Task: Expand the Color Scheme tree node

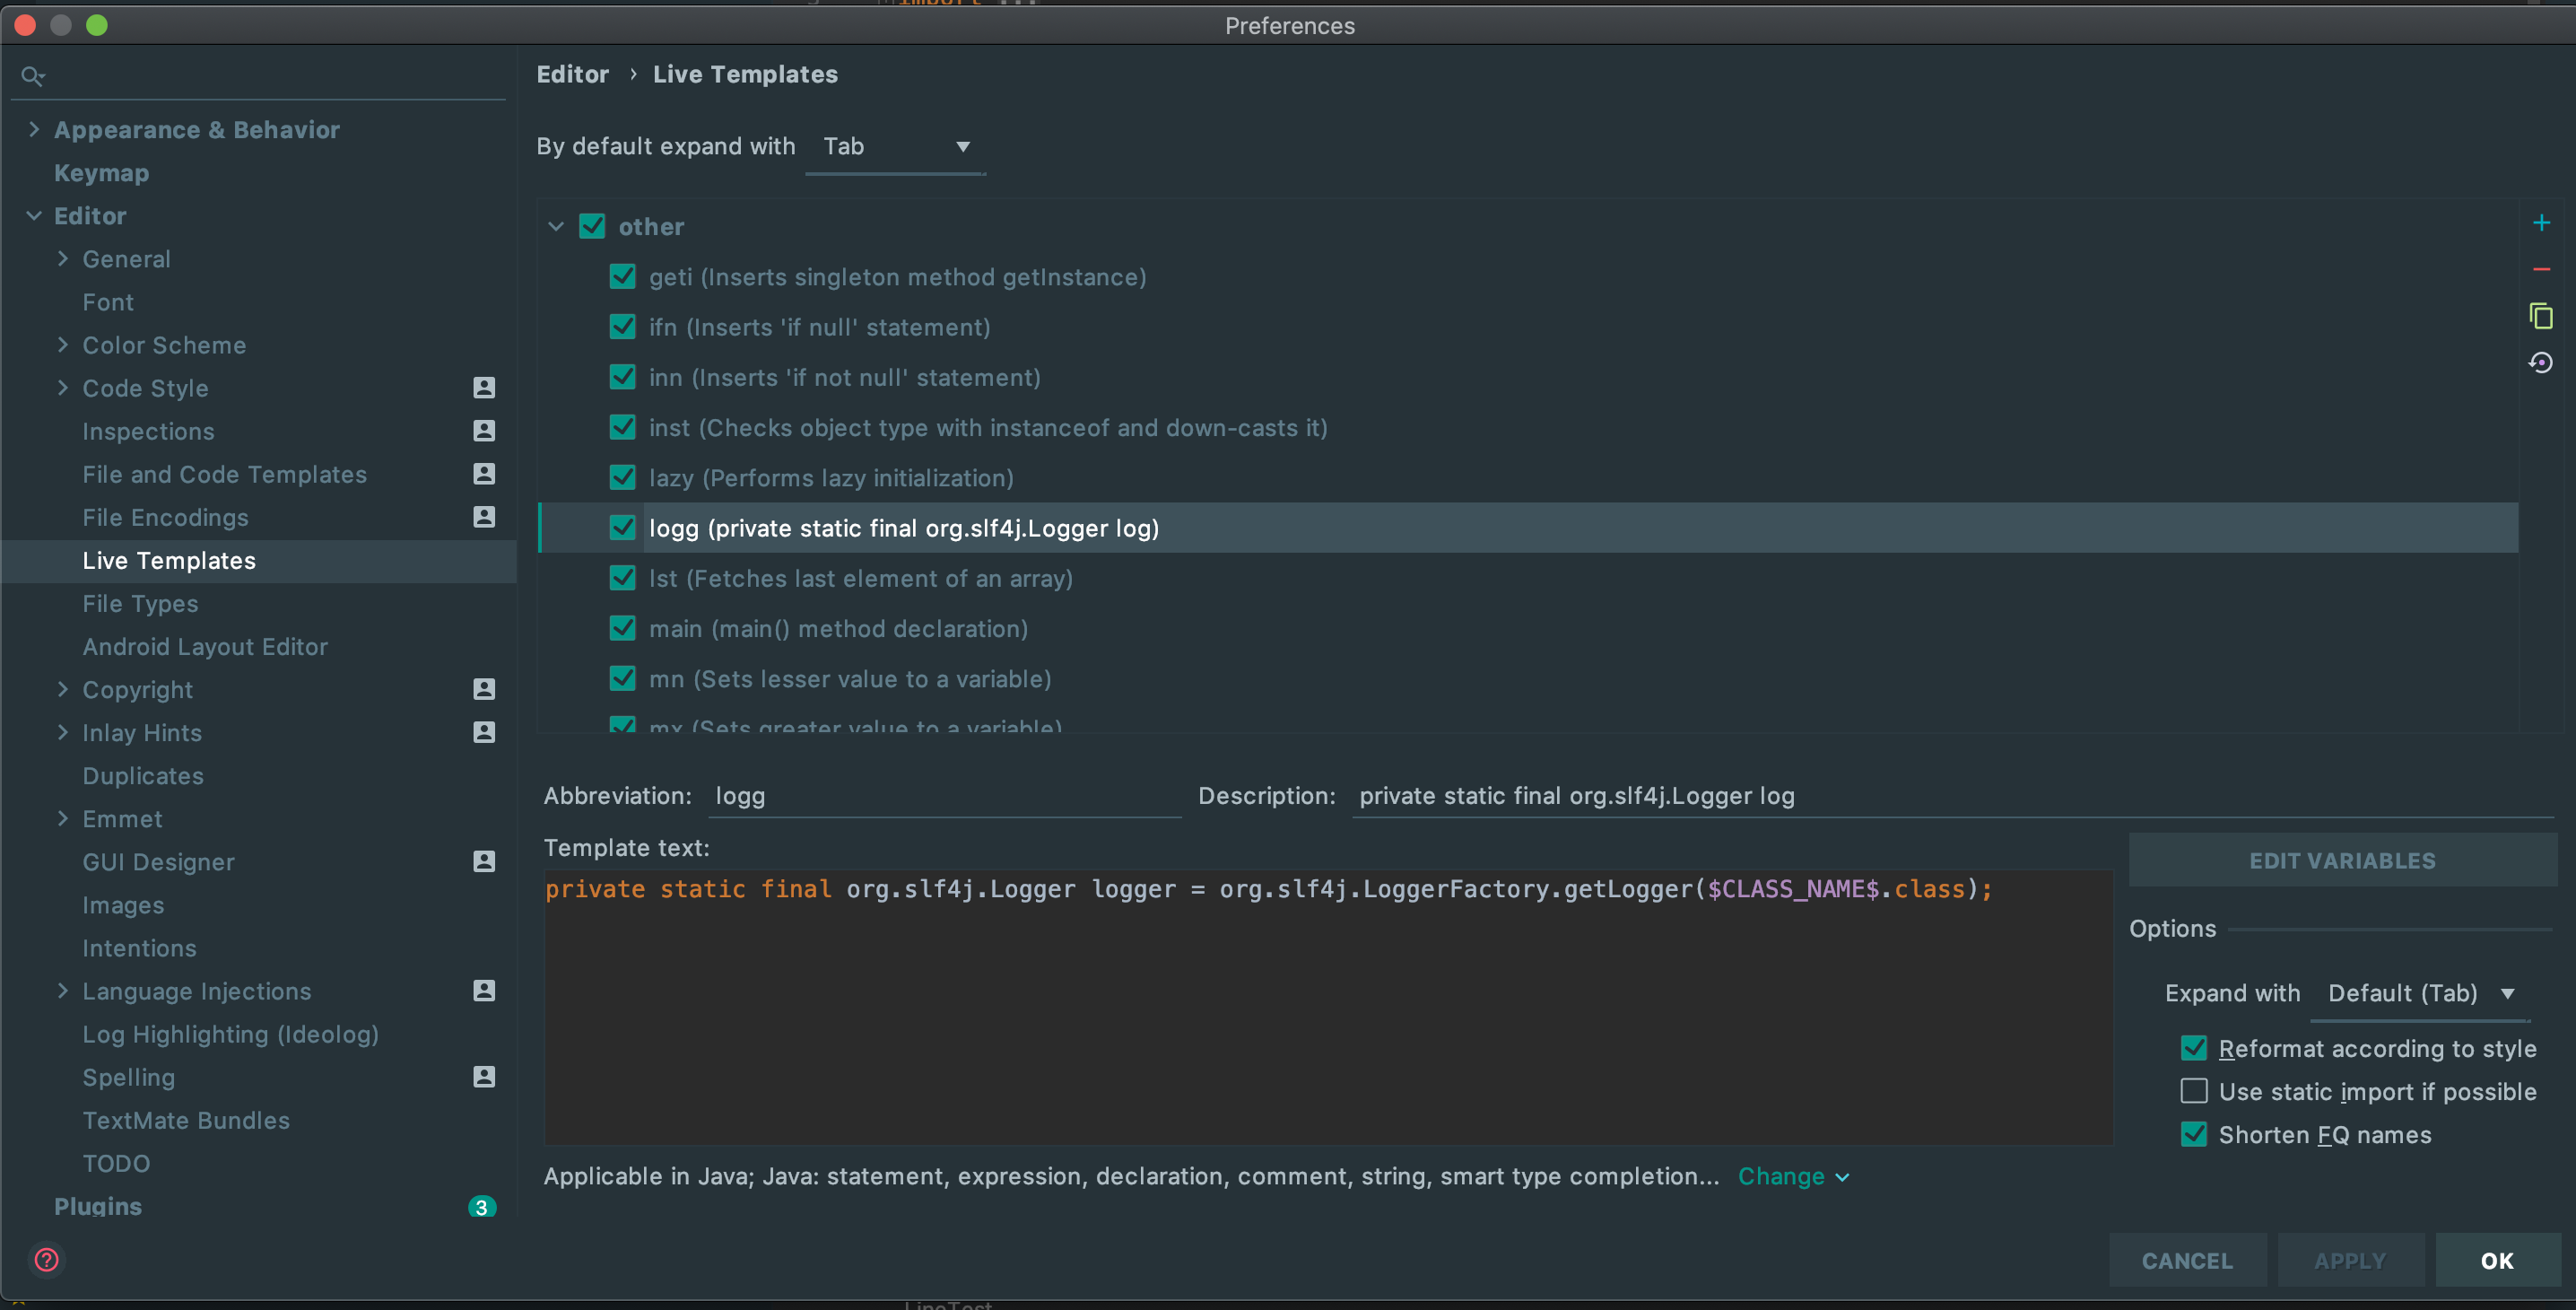Action: coord(63,345)
